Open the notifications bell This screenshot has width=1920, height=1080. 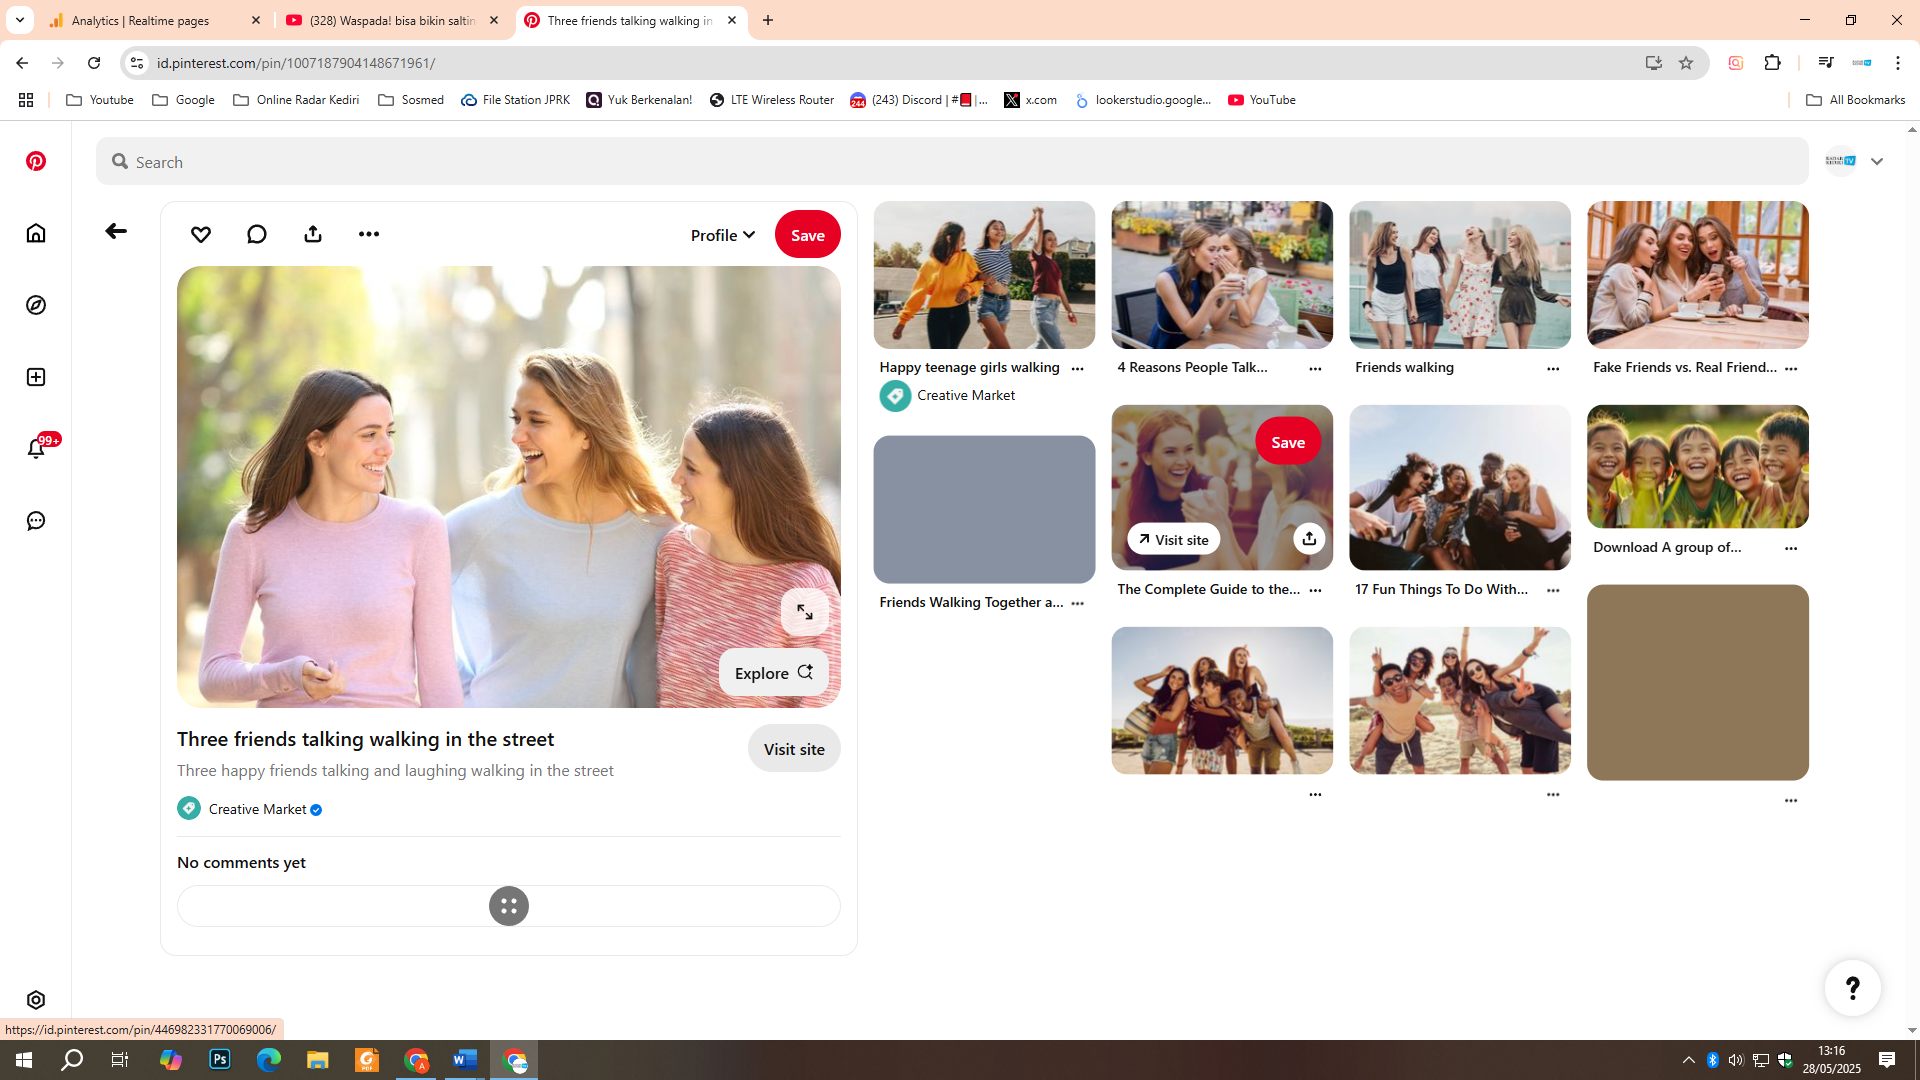[36, 449]
